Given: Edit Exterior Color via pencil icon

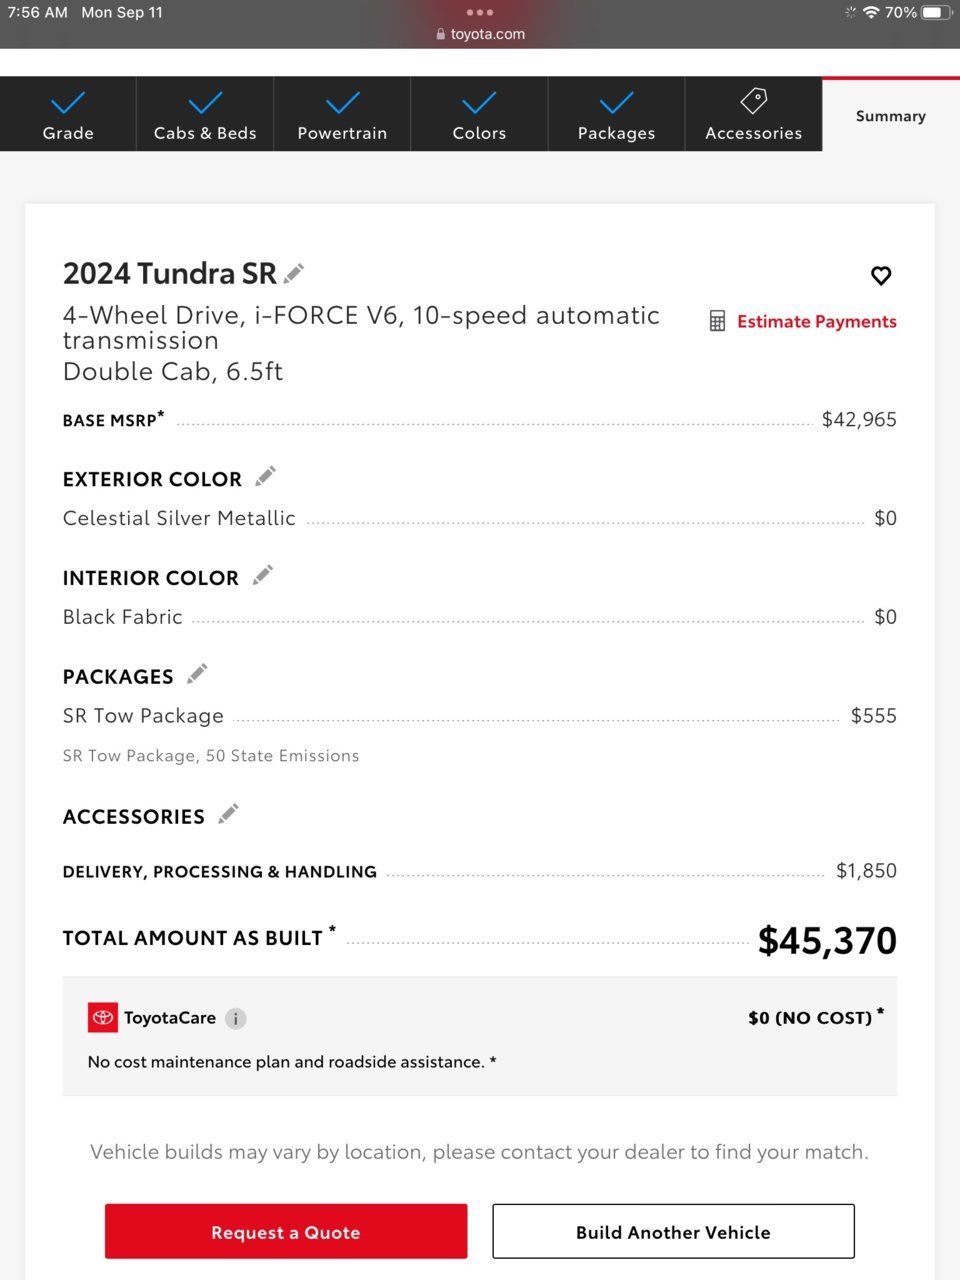Looking at the screenshot, I should [x=265, y=477].
